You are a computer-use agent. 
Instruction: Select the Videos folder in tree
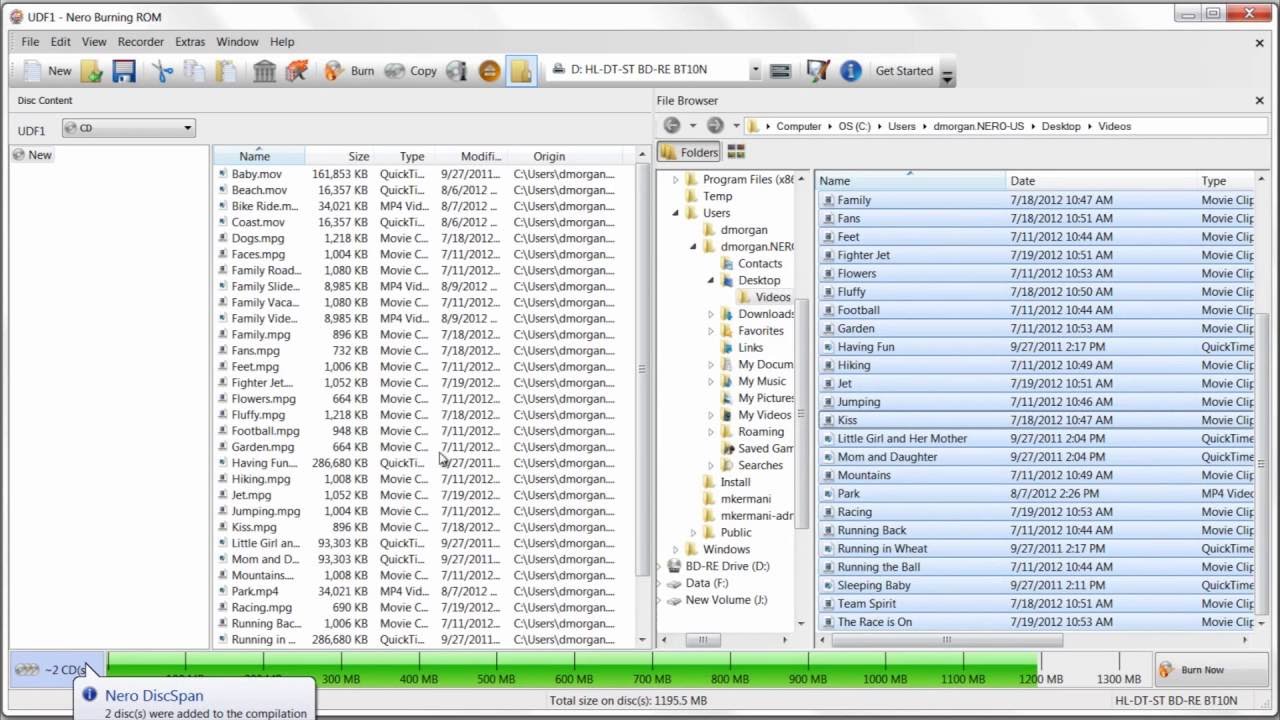(772, 297)
